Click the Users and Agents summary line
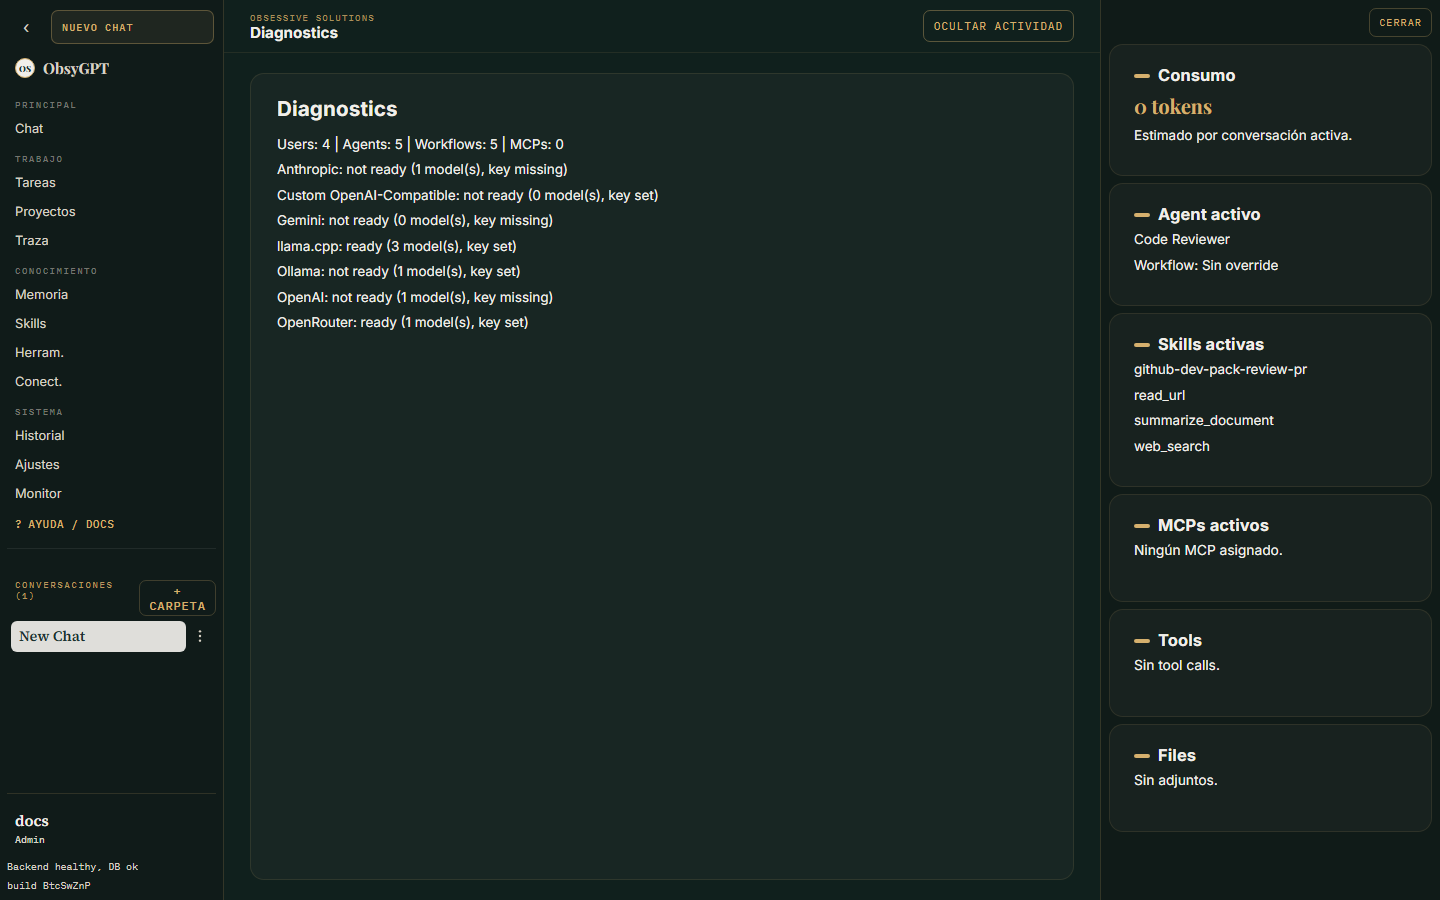 pos(420,144)
